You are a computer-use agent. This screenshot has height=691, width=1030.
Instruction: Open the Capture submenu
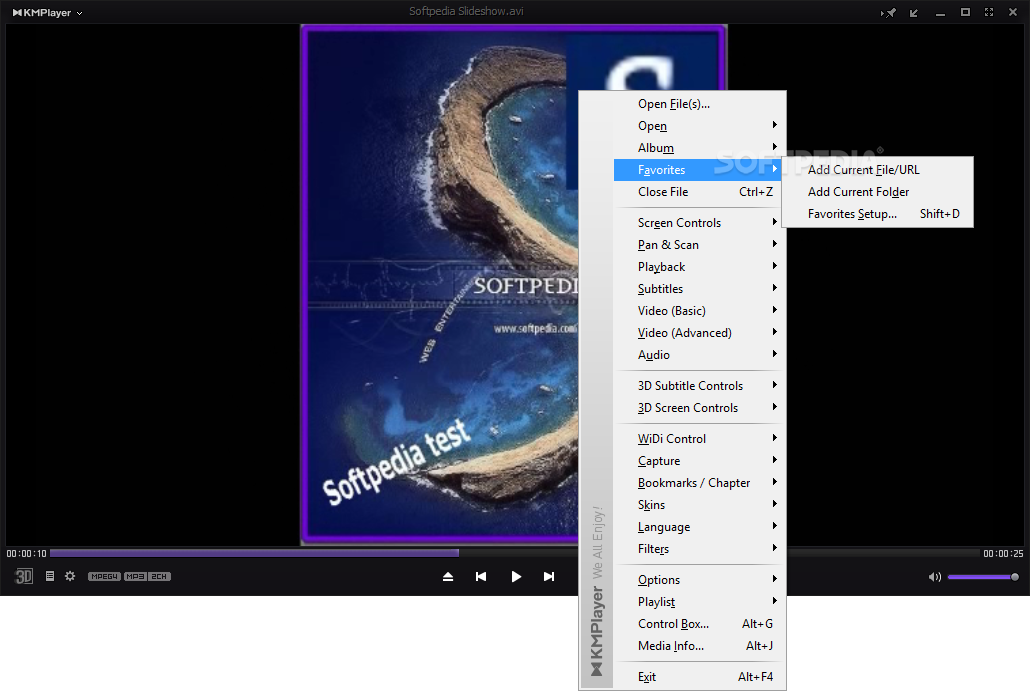point(700,460)
